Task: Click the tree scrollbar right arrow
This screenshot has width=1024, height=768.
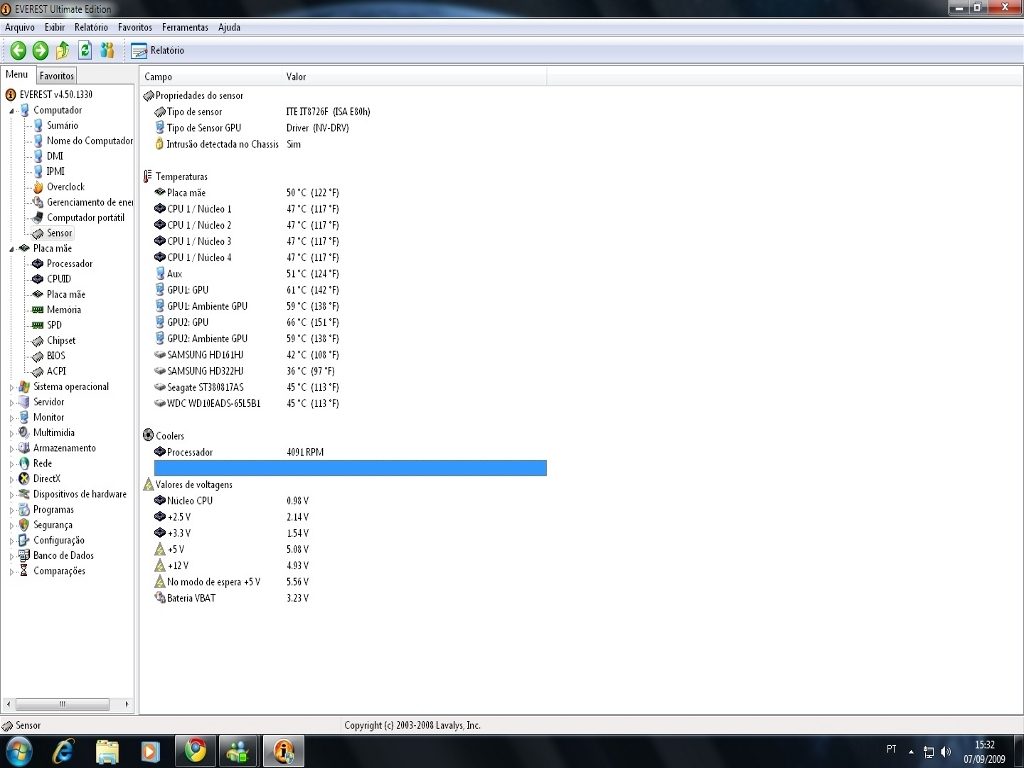Action: [127, 704]
